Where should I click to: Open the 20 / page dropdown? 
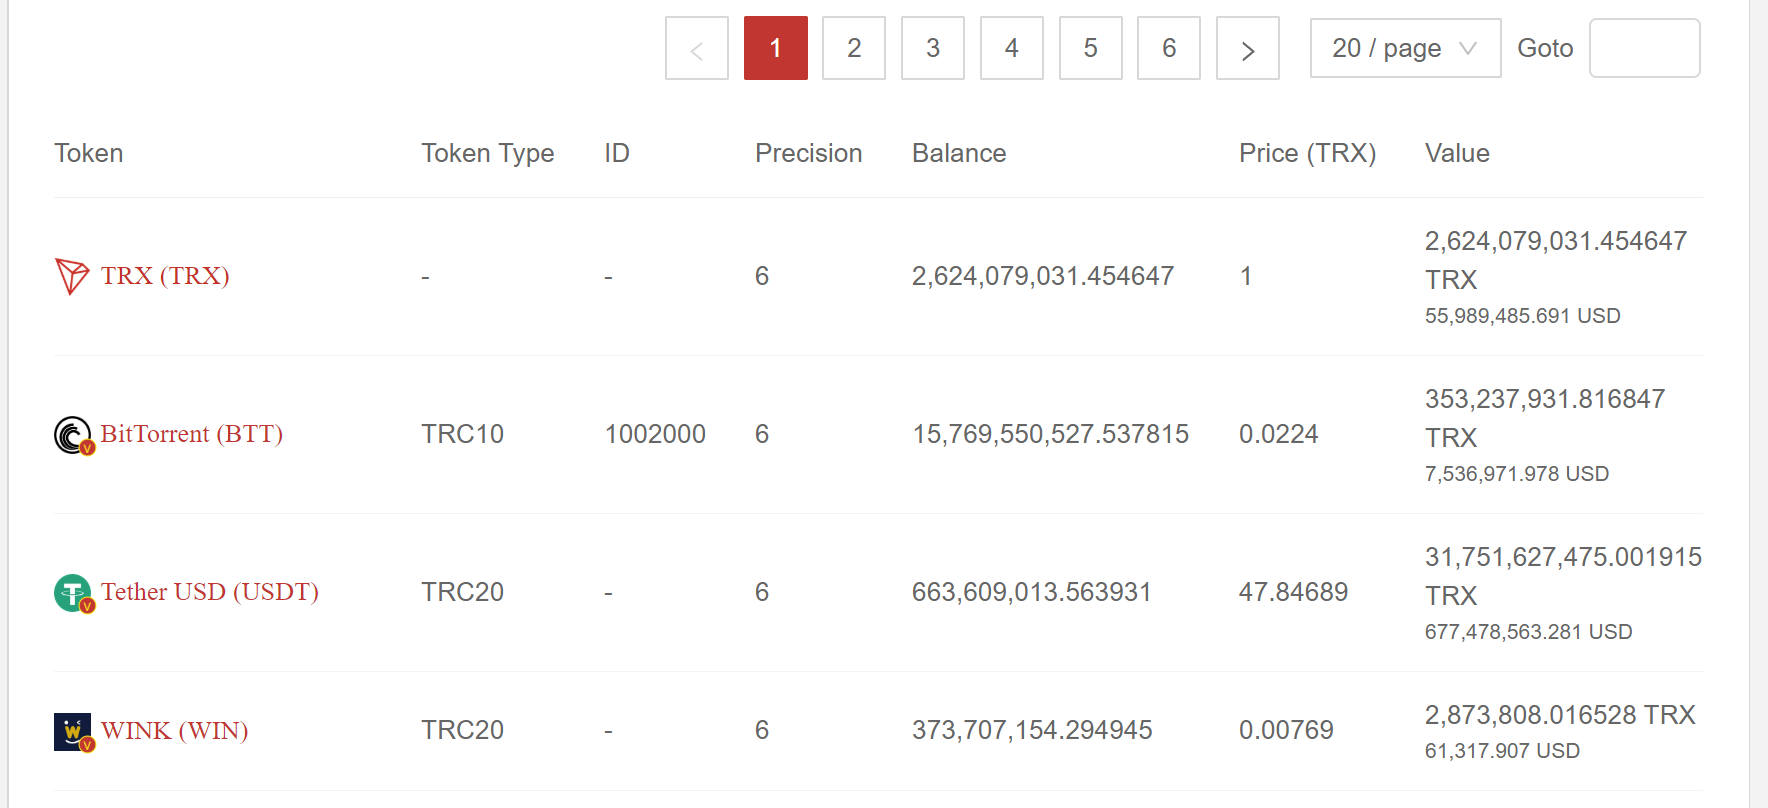[x=1404, y=49]
